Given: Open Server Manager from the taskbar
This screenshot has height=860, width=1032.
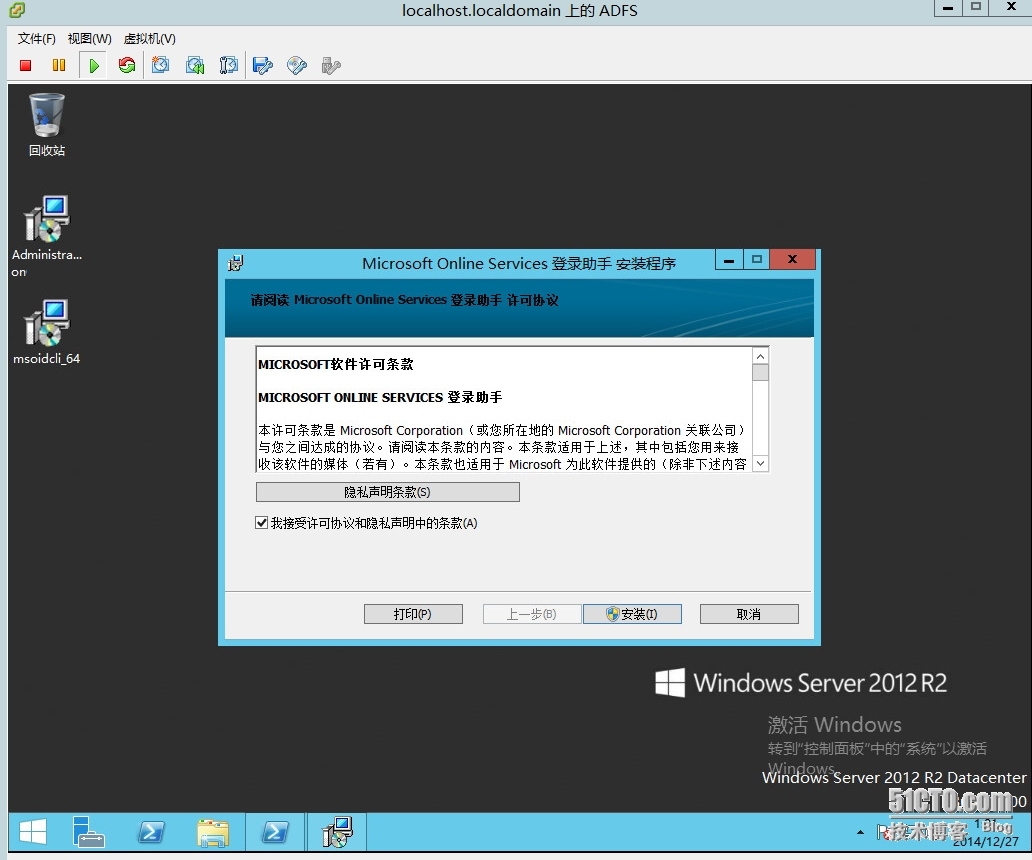Looking at the screenshot, I should (88, 832).
